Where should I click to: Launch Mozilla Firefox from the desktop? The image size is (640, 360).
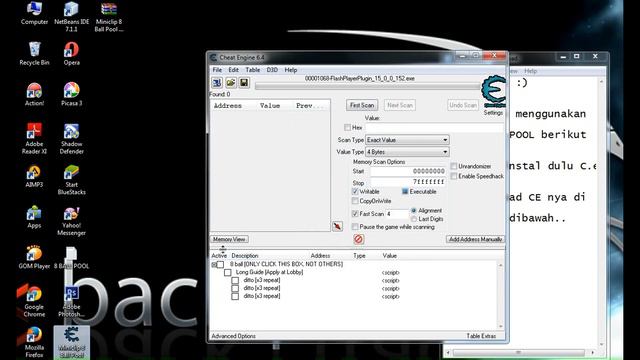pos(34,343)
